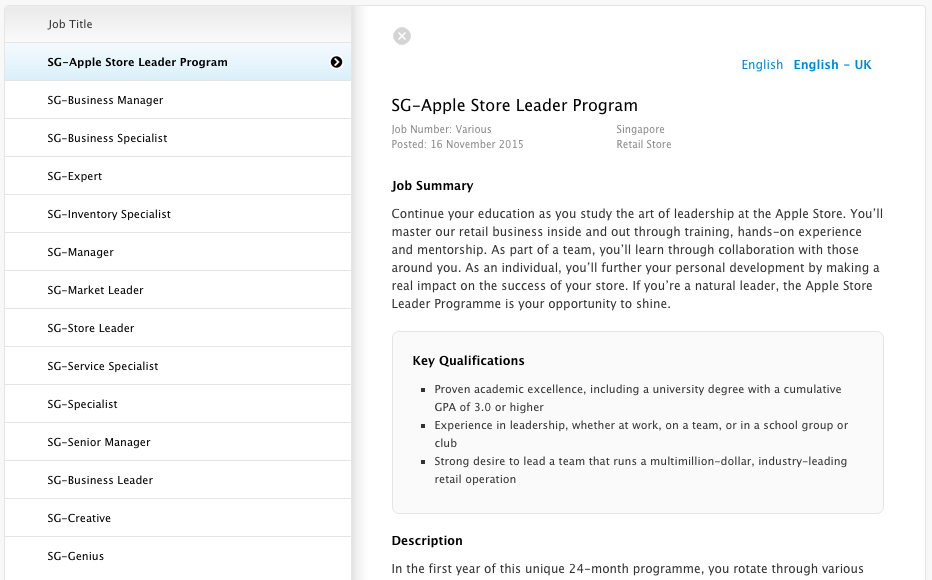Select the SG-Creative job

click(178, 518)
